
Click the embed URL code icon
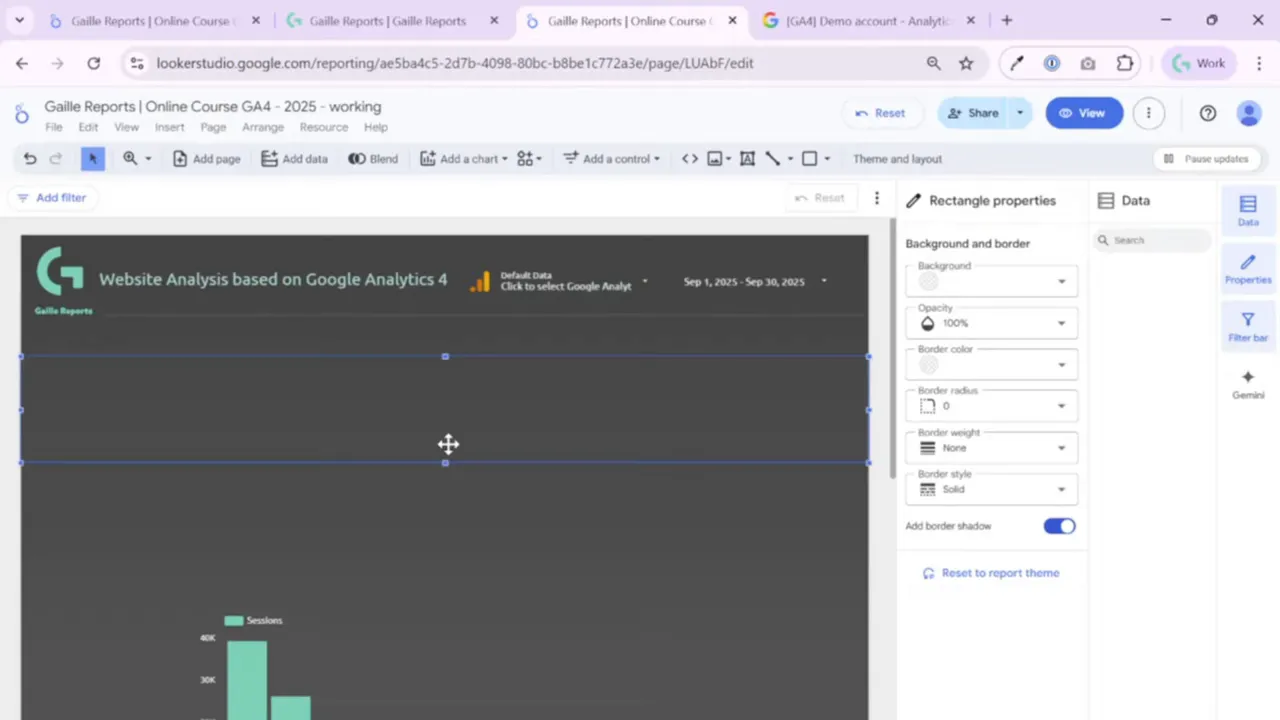point(690,159)
